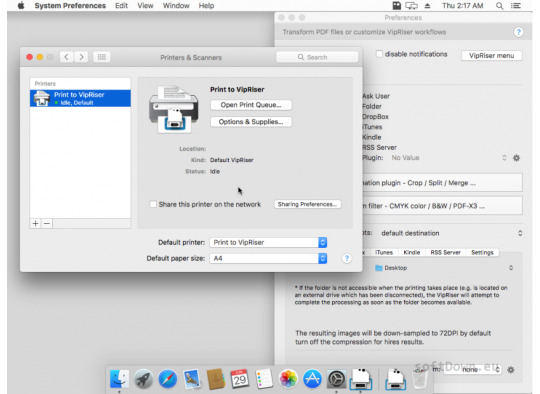
Task: Open System Preferences menu
Action: tap(70, 6)
